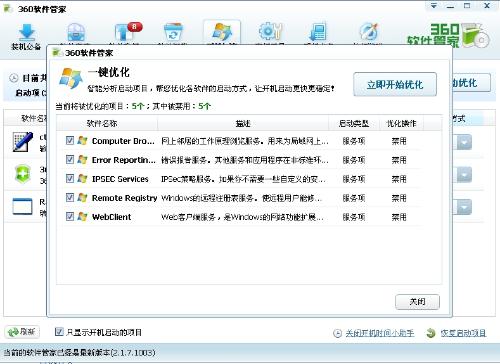Open the uninstall recycle-bin toolbar icon
Image resolution: width=500 pixels, height=364 pixels.
173,32
